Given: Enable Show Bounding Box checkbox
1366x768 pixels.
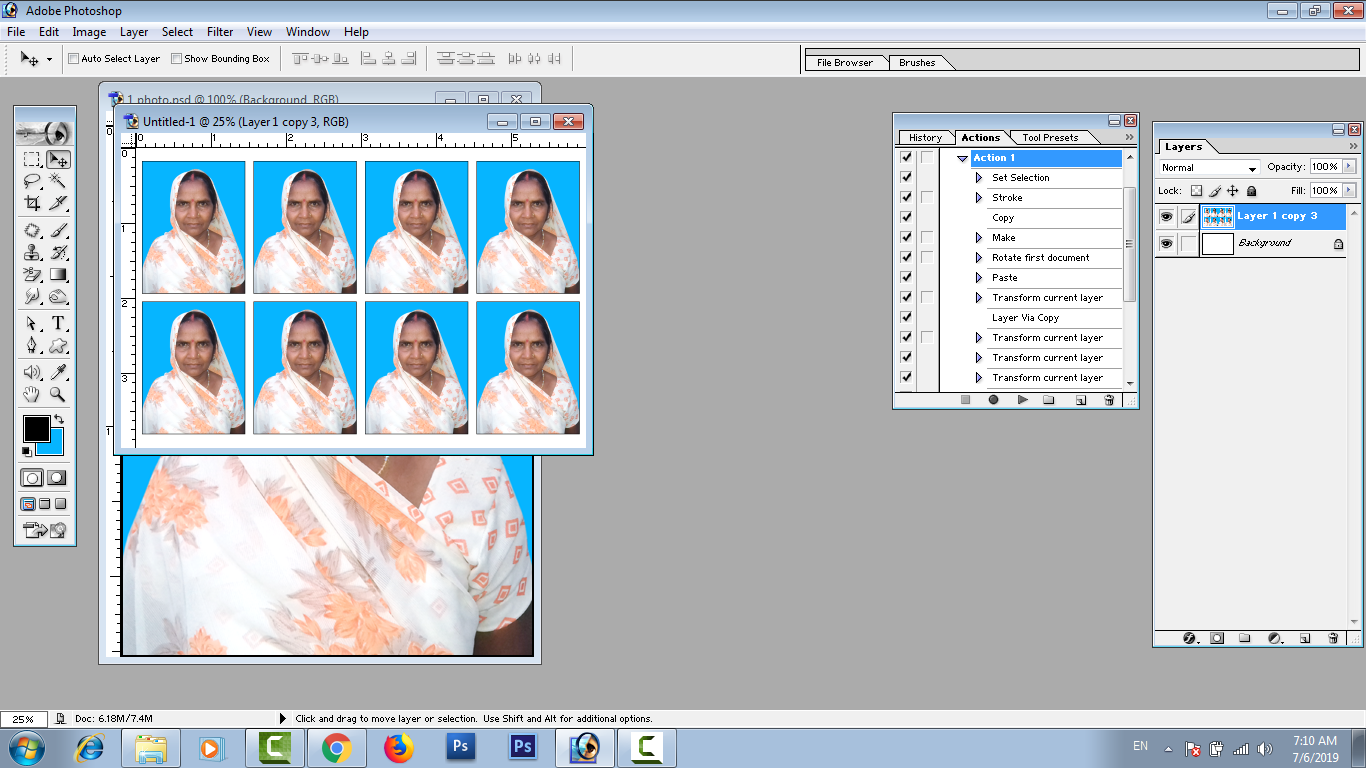Looking at the screenshot, I should [177, 59].
